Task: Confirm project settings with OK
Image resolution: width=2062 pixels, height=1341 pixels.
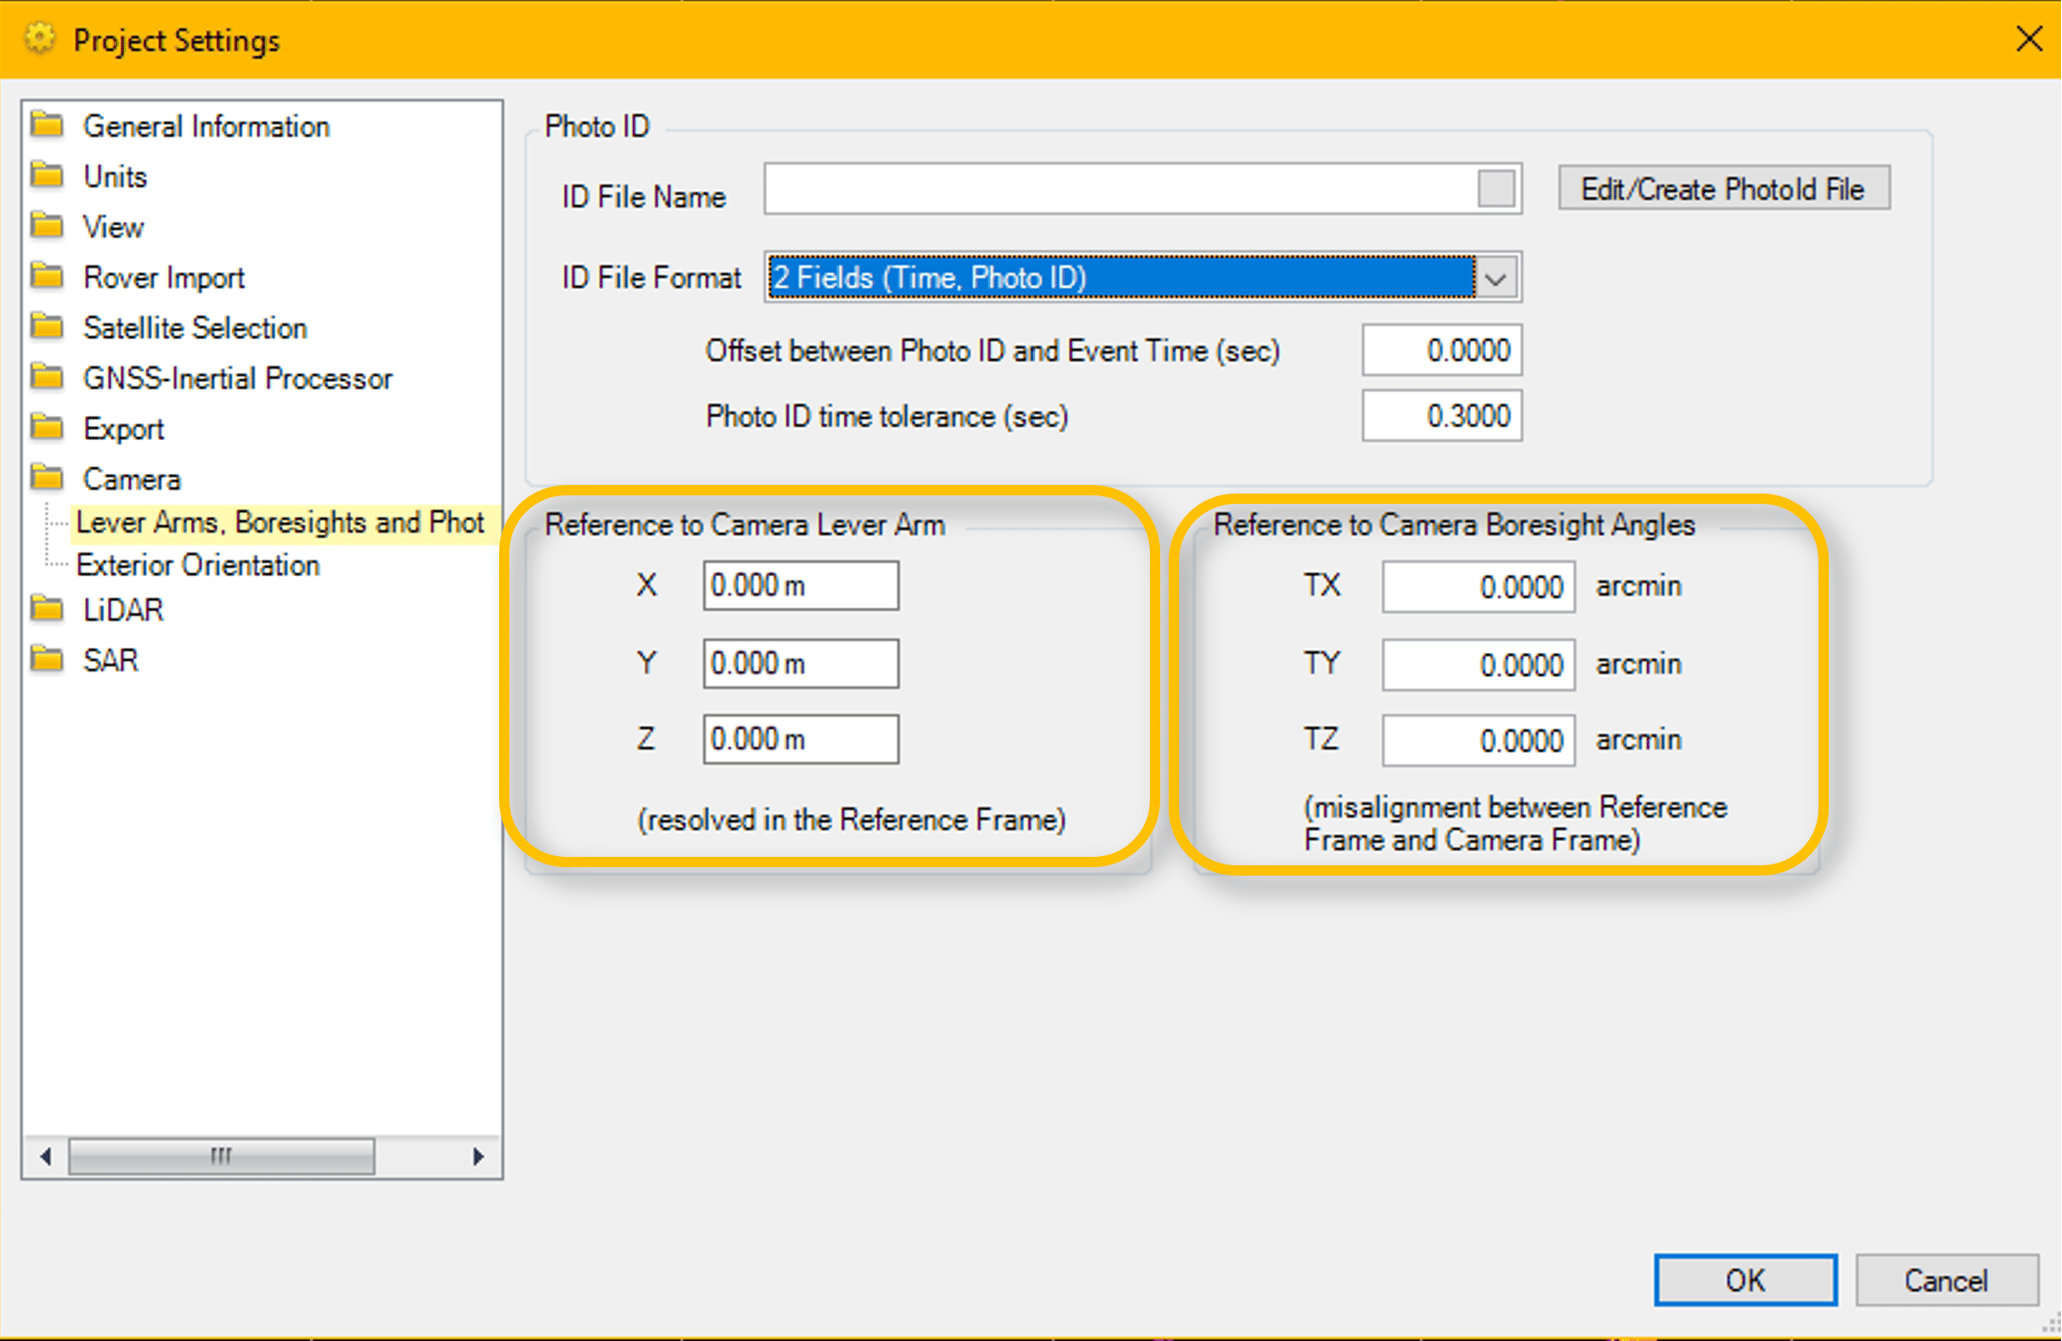Action: [x=1745, y=1280]
